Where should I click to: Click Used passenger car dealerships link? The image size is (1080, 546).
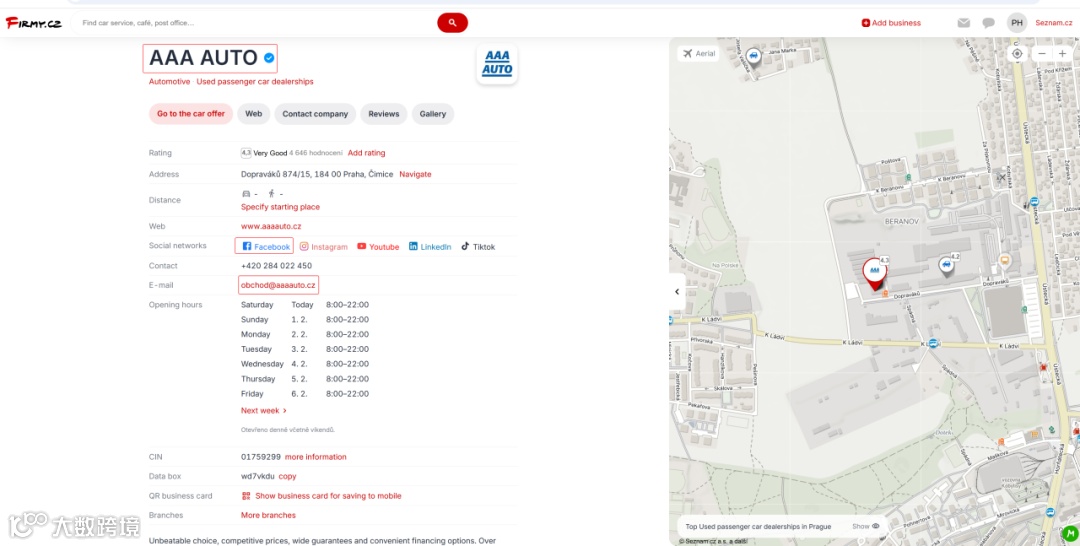[x=255, y=81]
